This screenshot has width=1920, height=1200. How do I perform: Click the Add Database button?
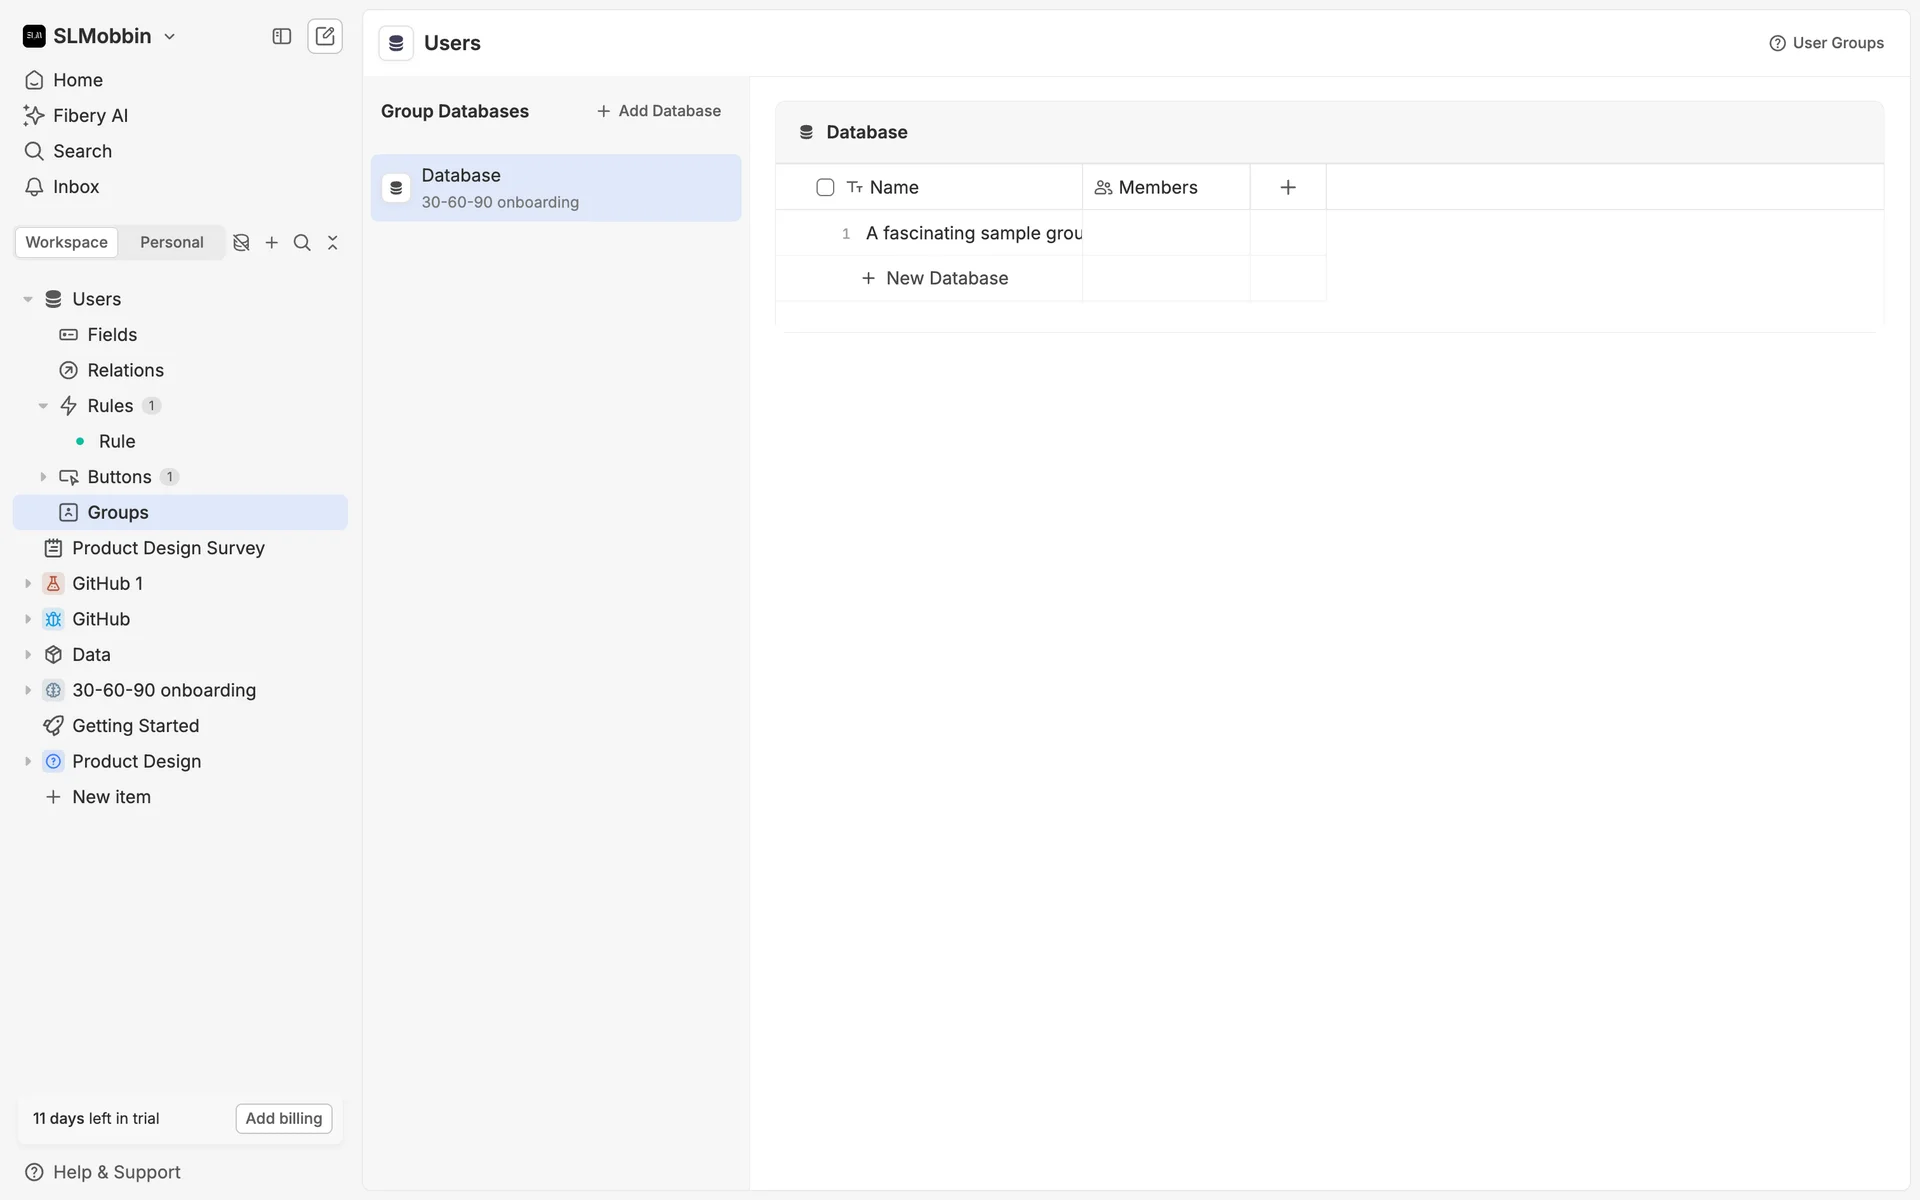click(659, 111)
